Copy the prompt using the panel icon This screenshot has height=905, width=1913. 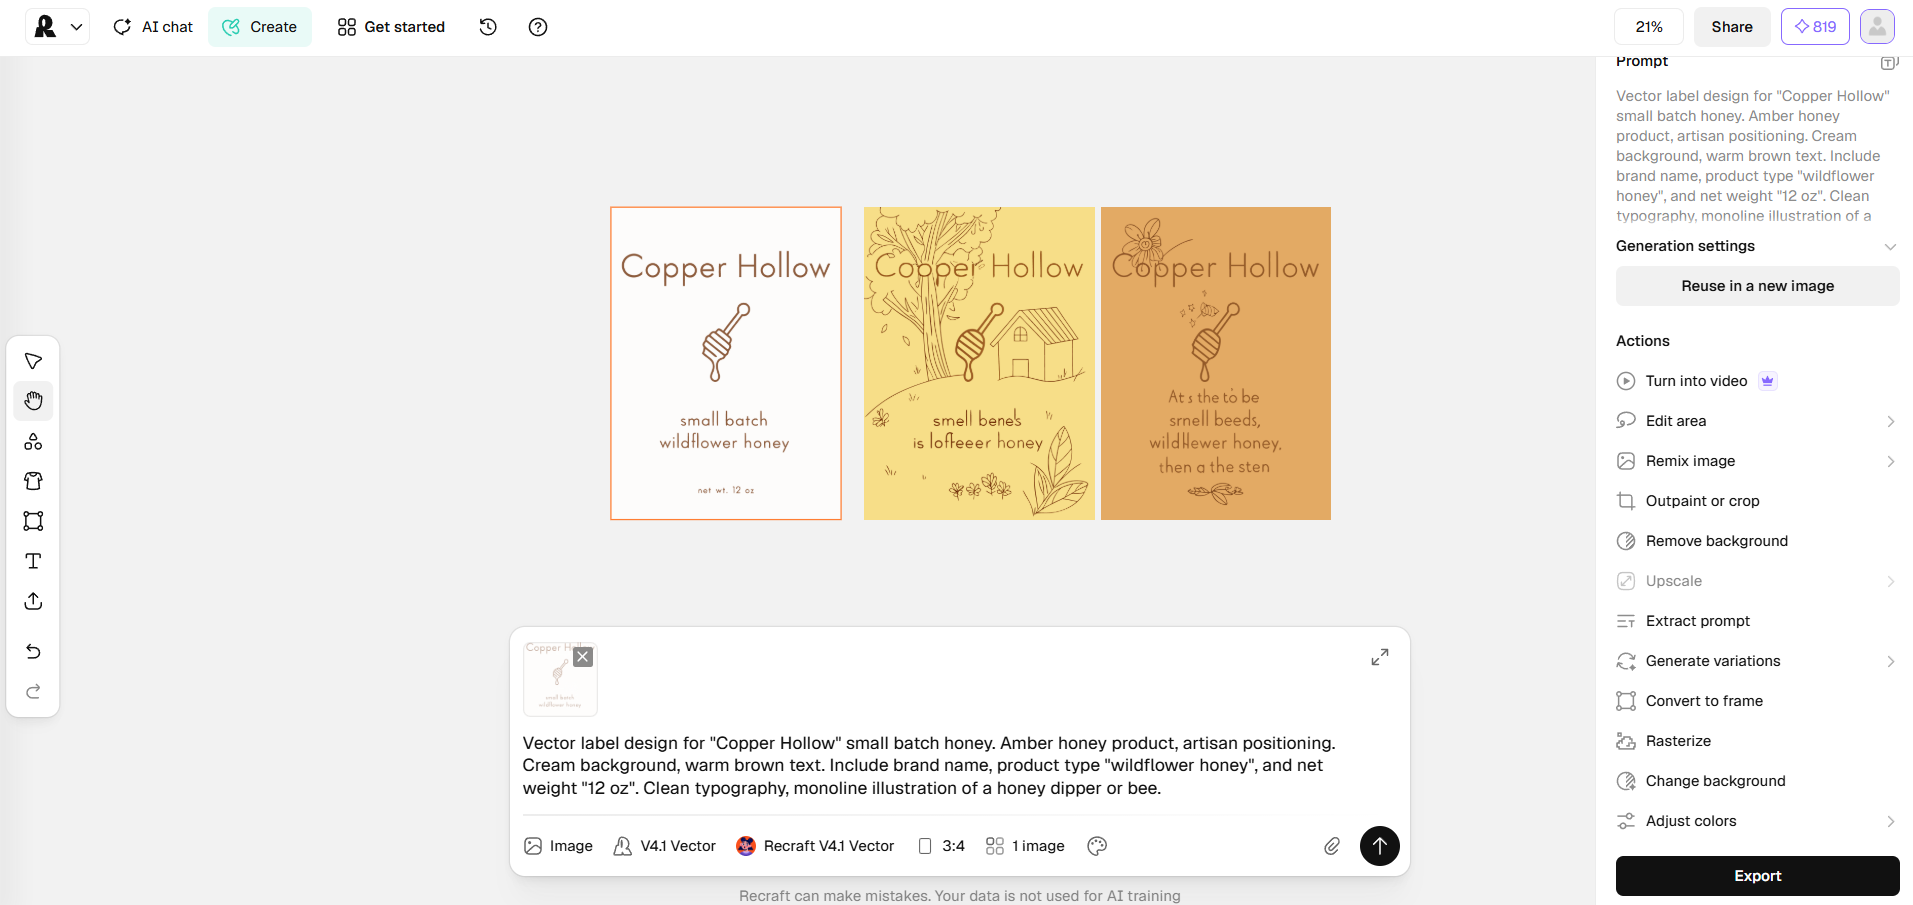point(1889,62)
